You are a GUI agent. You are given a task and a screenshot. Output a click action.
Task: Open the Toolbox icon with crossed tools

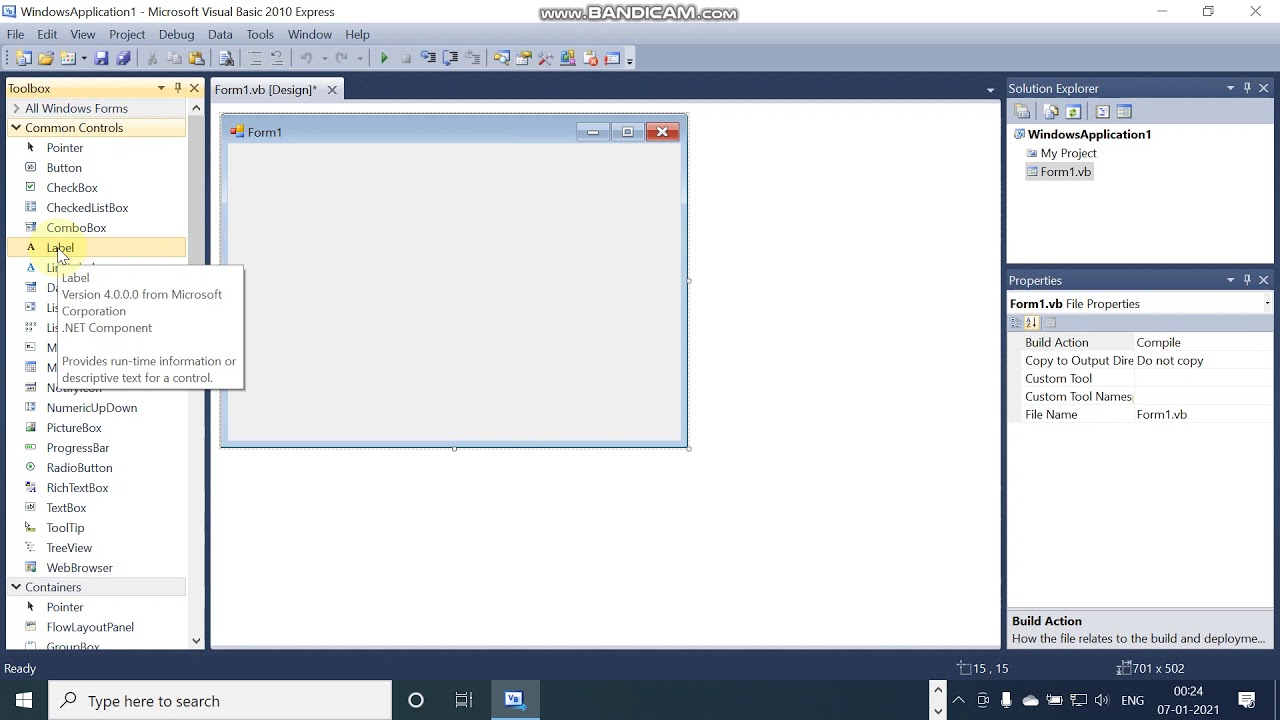(546, 59)
